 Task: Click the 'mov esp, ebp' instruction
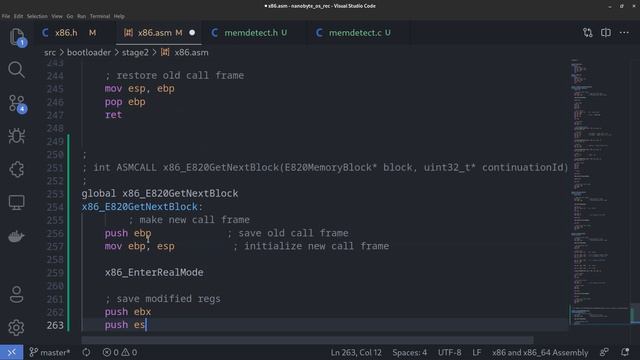coord(139,89)
